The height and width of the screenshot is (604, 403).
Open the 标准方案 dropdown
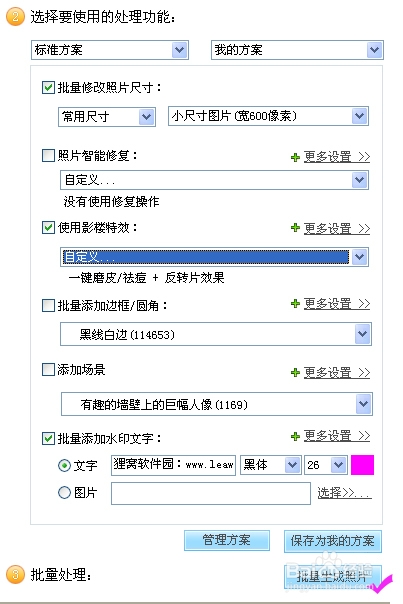click(110, 50)
